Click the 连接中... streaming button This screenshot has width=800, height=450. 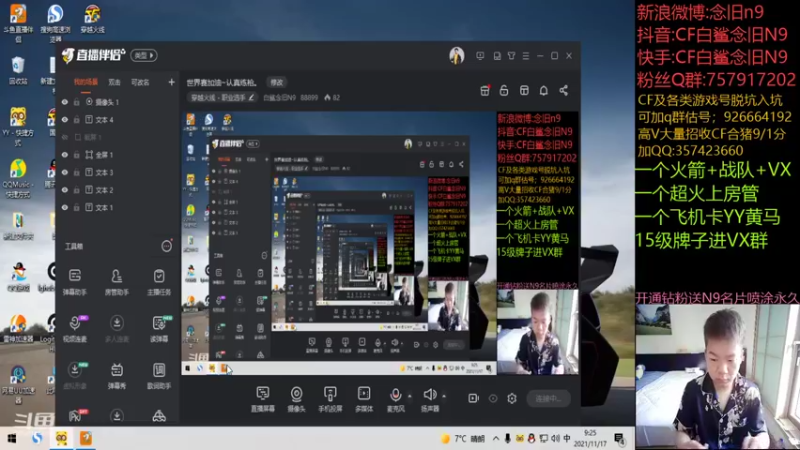click(548, 398)
